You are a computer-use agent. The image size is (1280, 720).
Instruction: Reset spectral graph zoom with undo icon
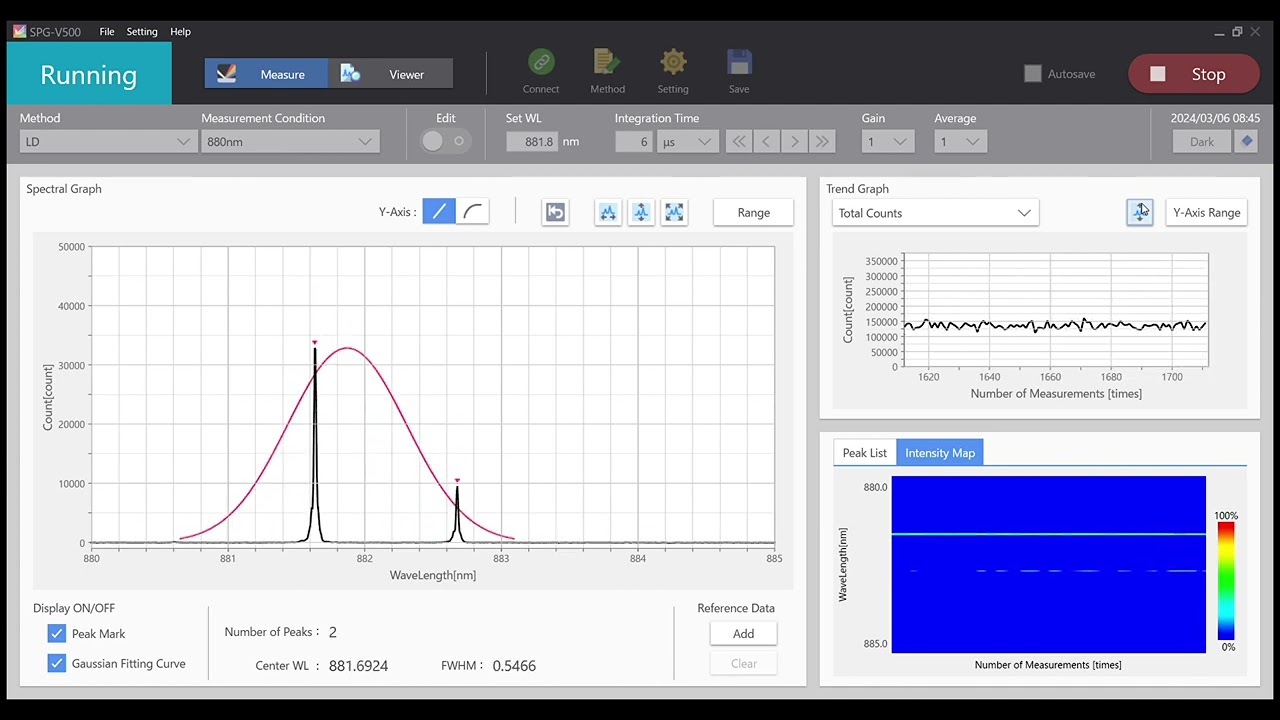[555, 212]
